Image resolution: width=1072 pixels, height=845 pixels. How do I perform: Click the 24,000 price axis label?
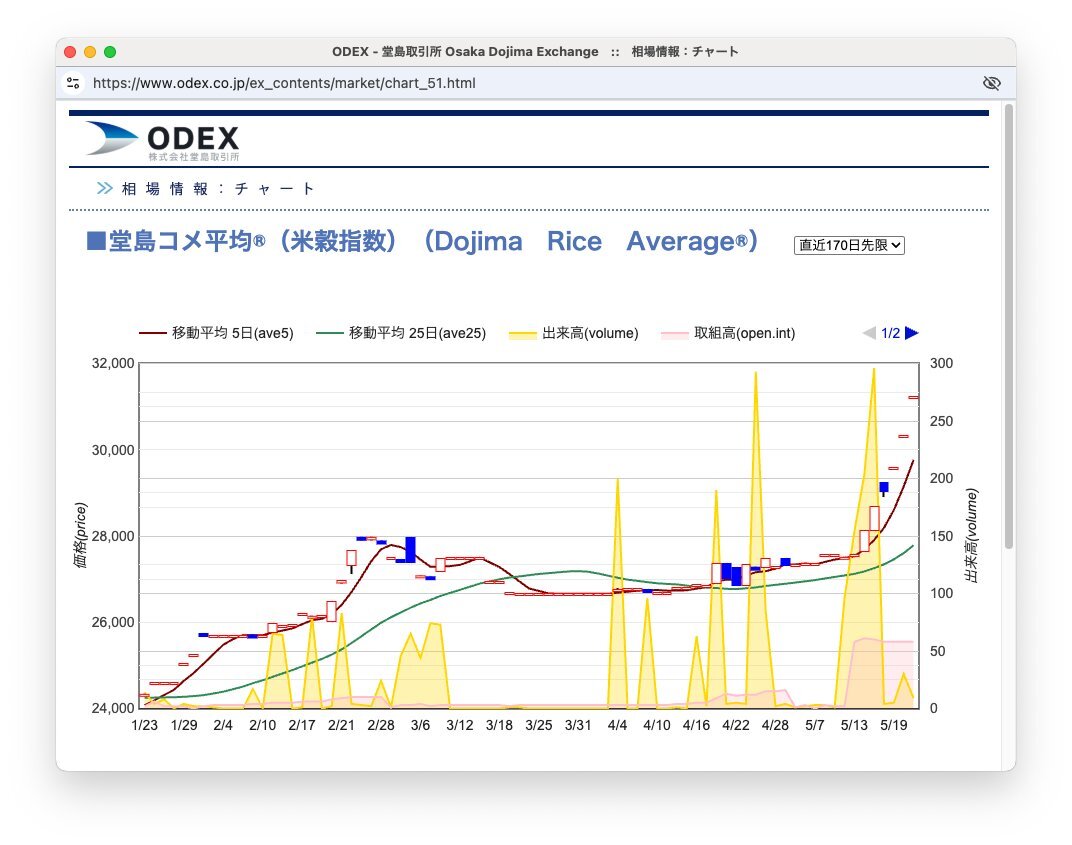113,708
